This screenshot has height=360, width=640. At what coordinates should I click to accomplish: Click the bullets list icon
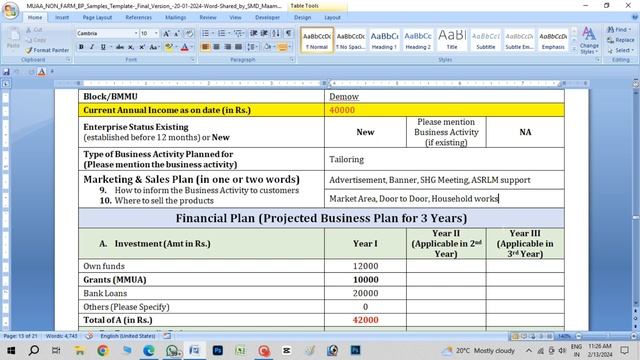point(205,33)
